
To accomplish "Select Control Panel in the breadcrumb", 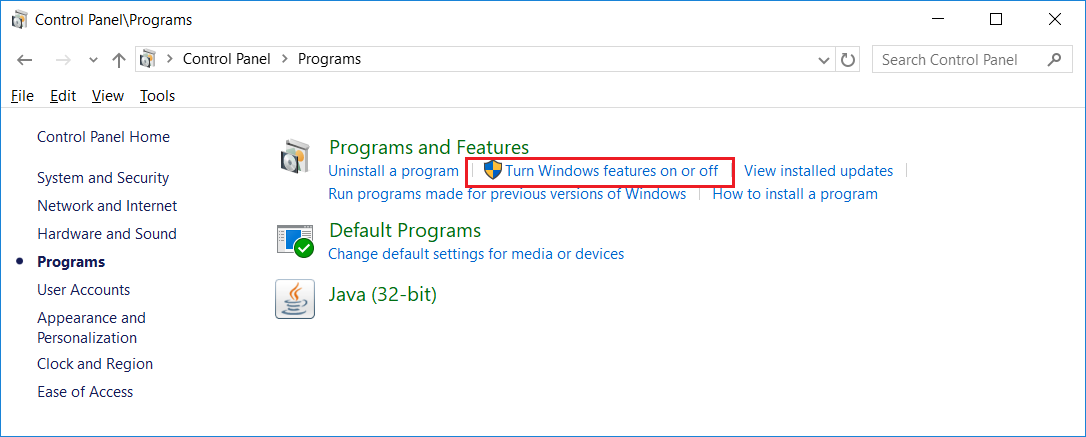I will (226, 60).
